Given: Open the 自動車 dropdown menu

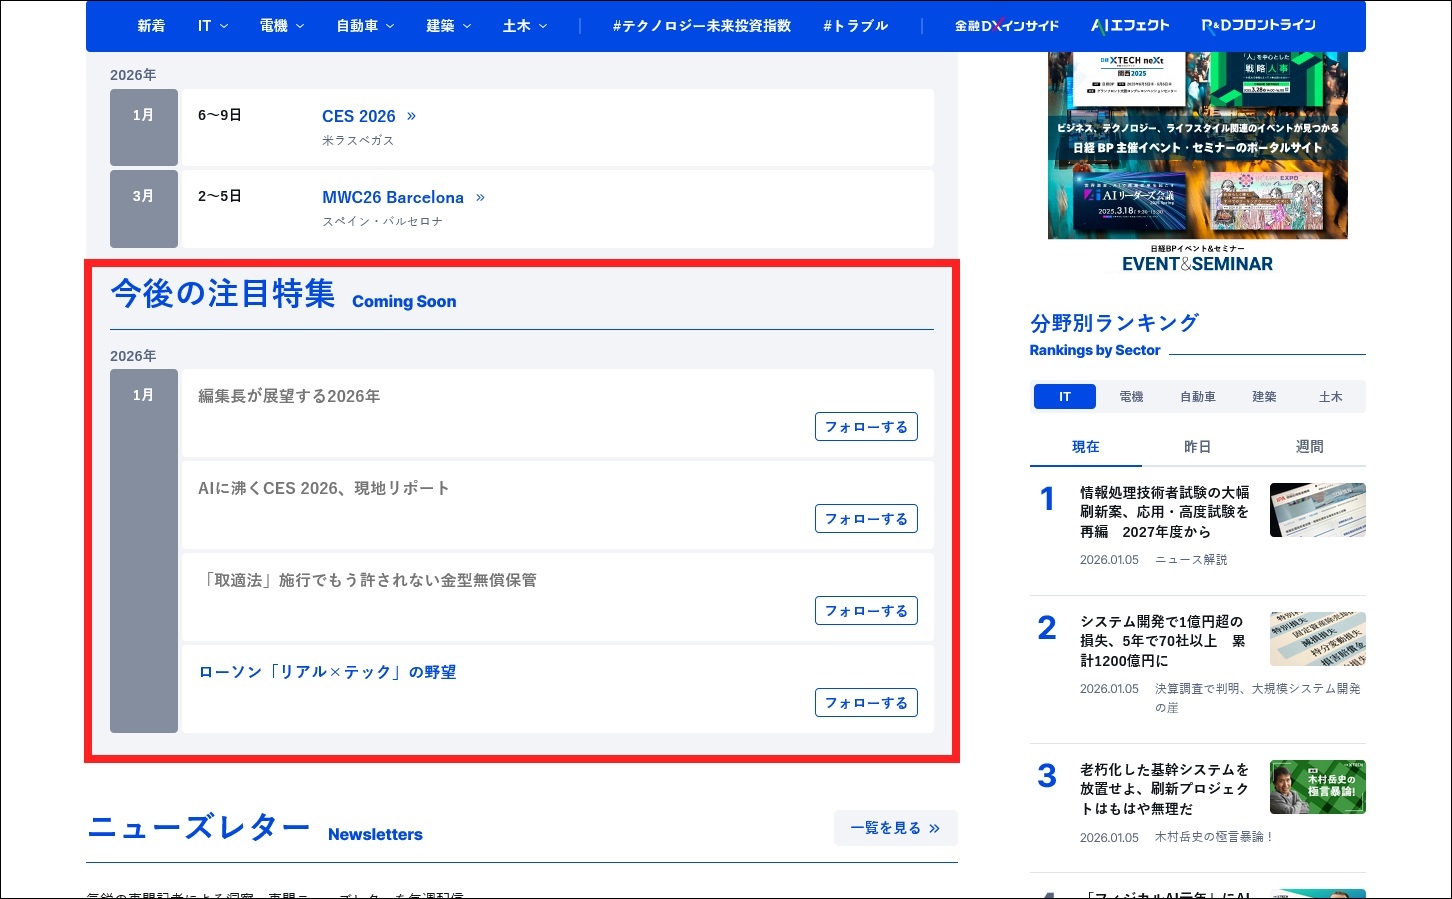Looking at the screenshot, I should click(365, 26).
